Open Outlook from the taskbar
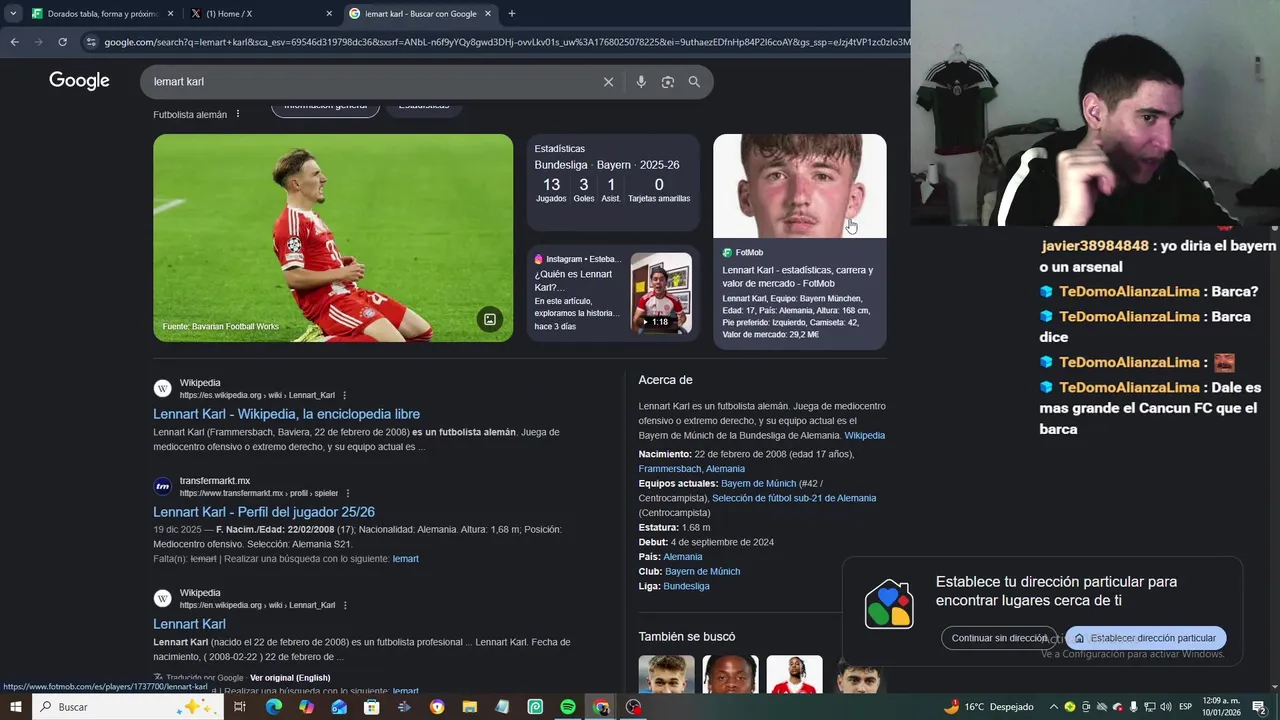 [x=339, y=707]
